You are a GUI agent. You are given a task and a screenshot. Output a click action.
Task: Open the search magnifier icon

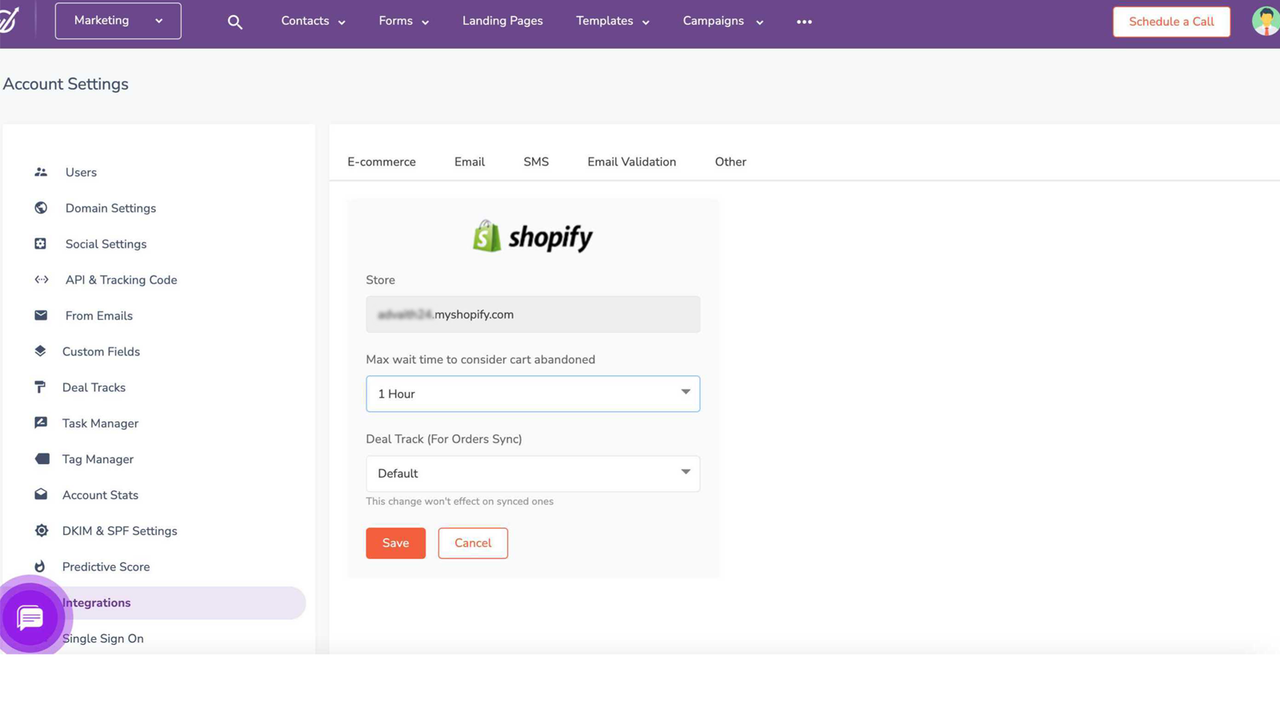click(235, 22)
